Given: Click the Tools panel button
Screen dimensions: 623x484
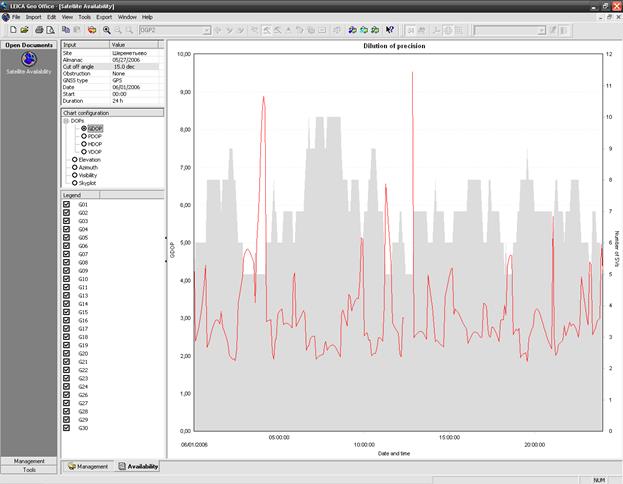Looking at the screenshot, I should pyautogui.click(x=29, y=469).
